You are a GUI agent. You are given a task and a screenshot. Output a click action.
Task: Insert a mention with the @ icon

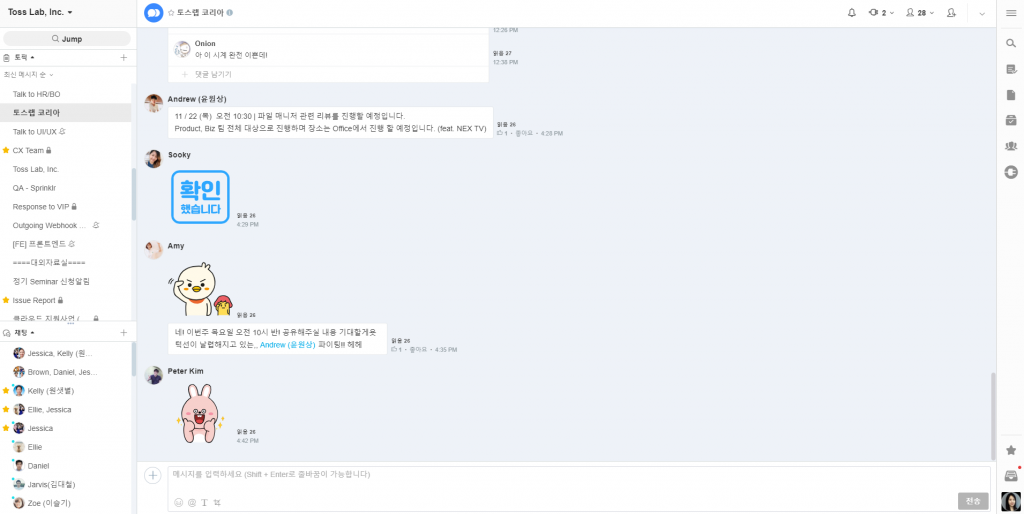coord(191,502)
